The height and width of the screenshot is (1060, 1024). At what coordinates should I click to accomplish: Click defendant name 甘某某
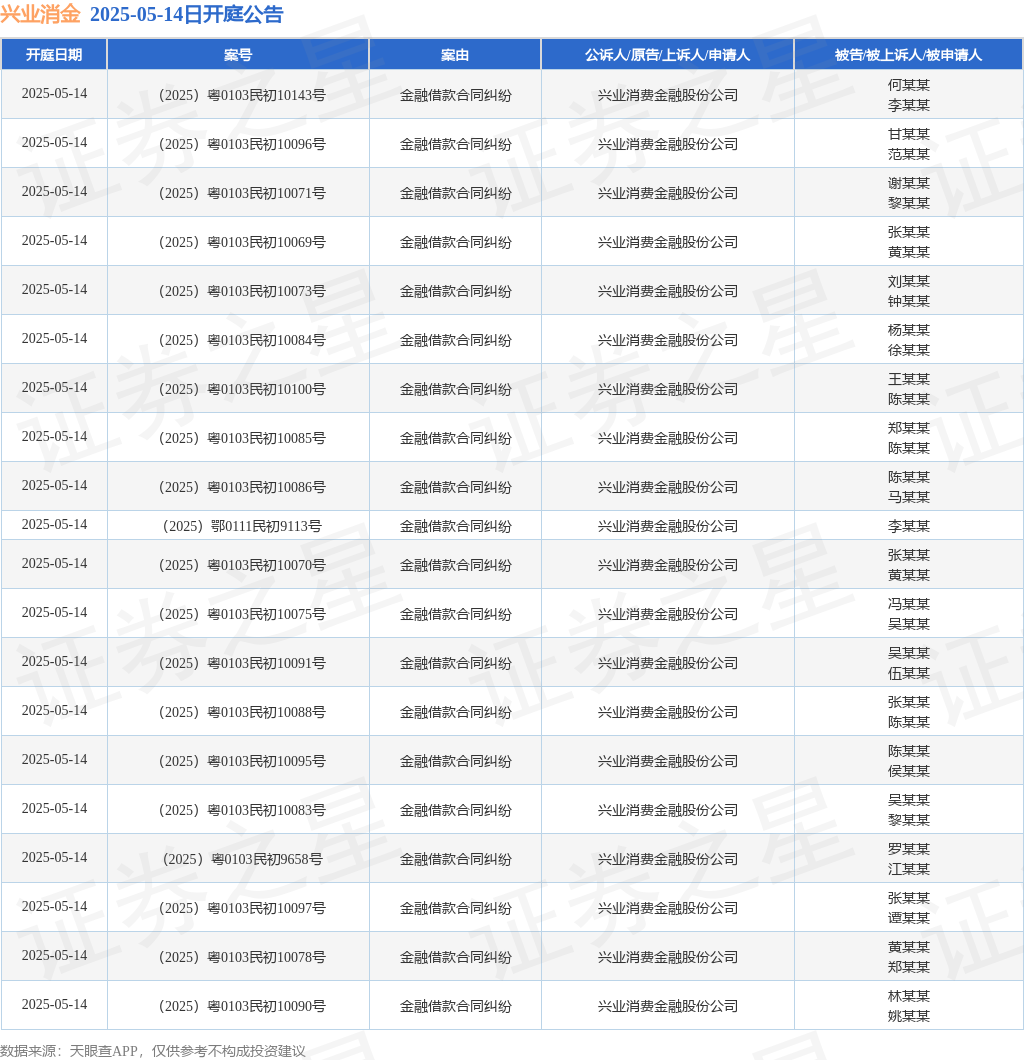pyautogui.click(x=908, y=134)
